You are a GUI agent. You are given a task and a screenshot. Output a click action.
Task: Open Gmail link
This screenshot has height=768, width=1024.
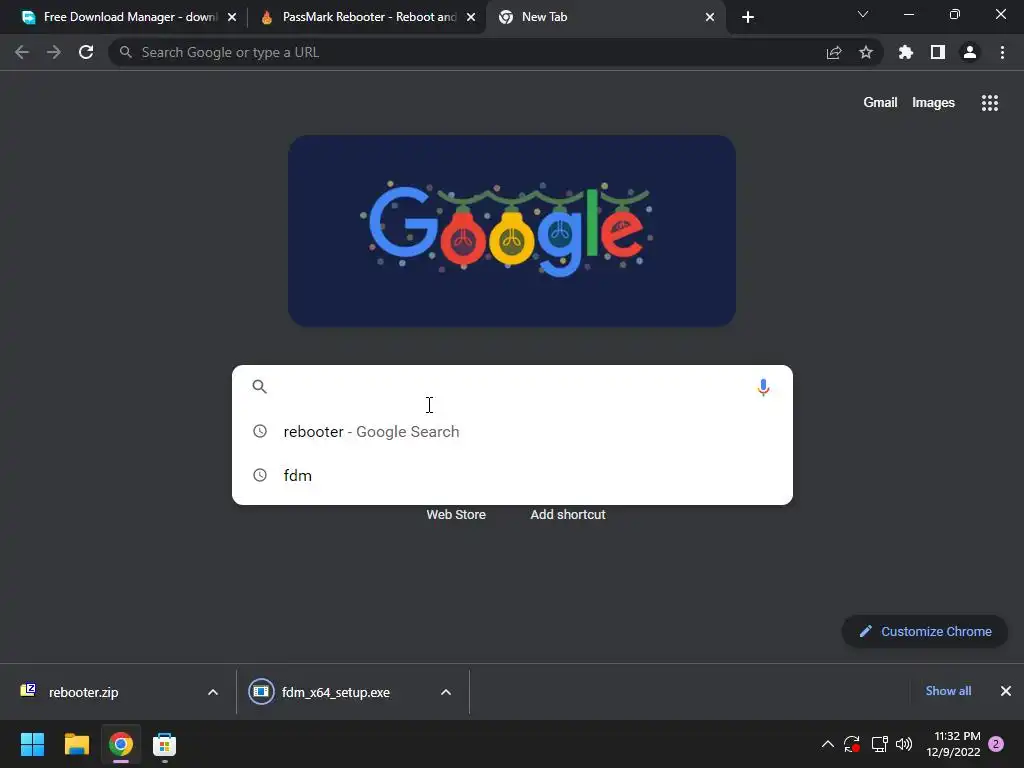[880, 103]
